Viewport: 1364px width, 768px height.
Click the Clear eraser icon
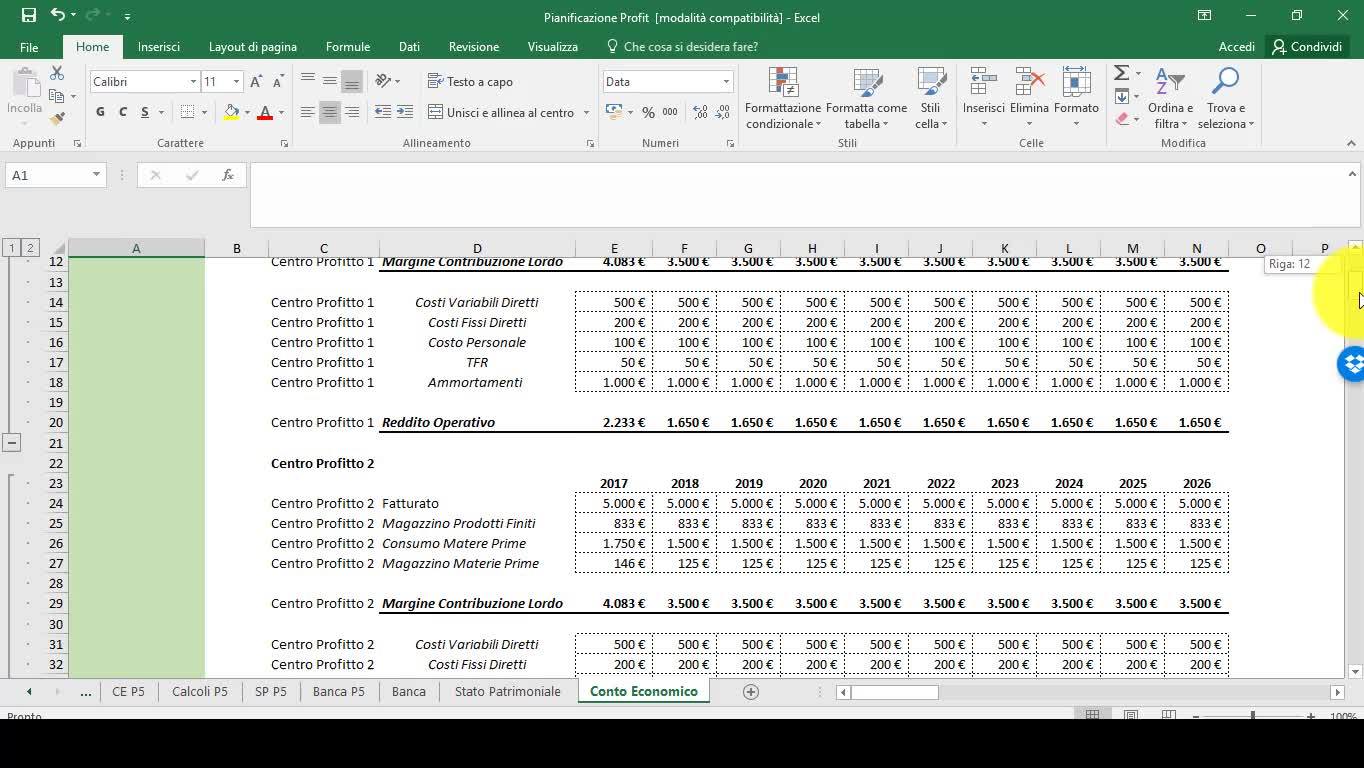(x=1121, y=119)
